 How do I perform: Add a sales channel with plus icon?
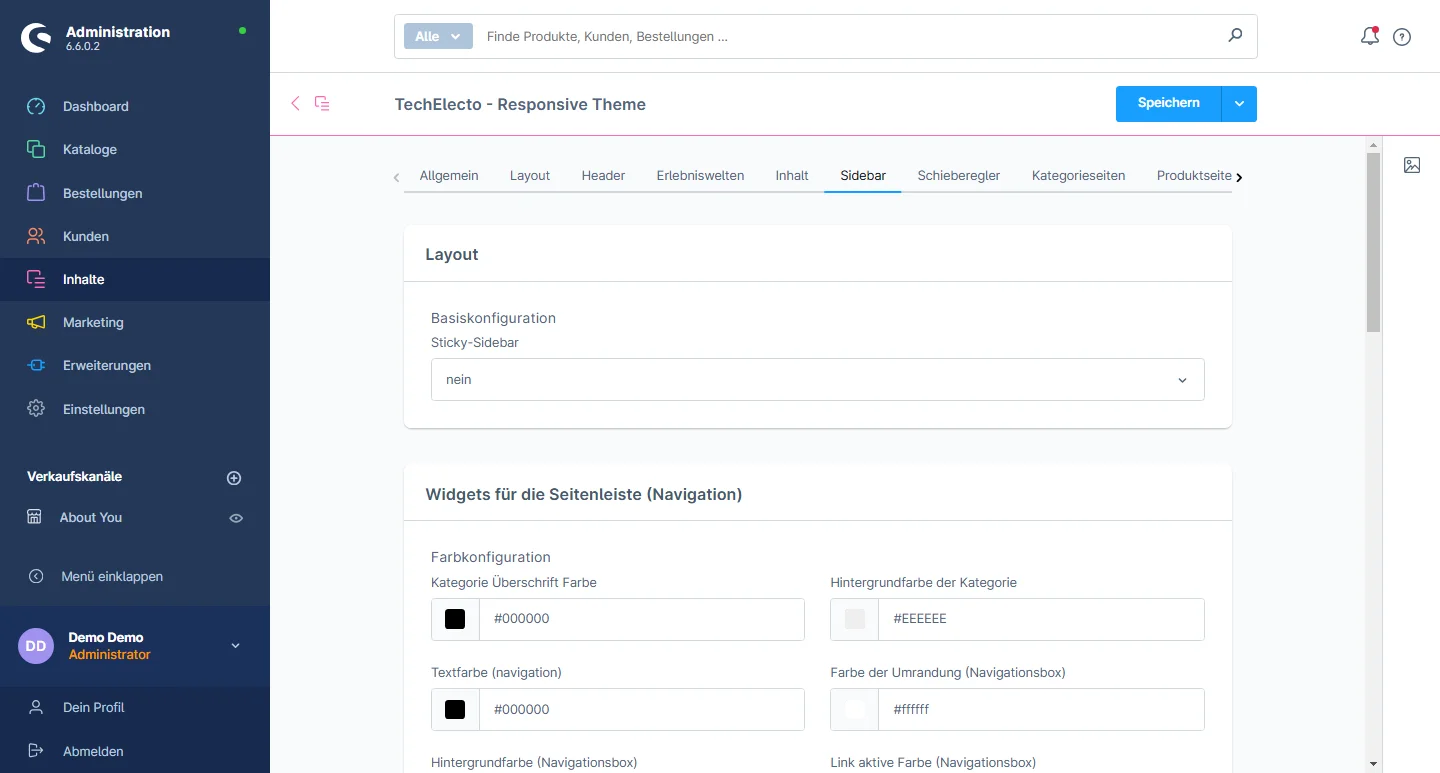(234, 478)
